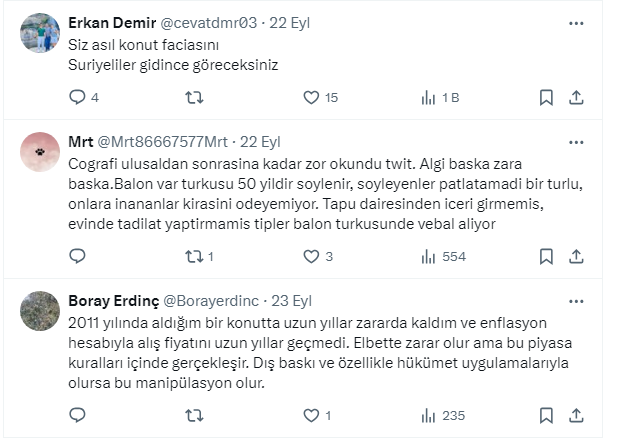Bookmark Erkan Demir's tweet
This screenshot has width=621, height=438.
coord(546,97)
